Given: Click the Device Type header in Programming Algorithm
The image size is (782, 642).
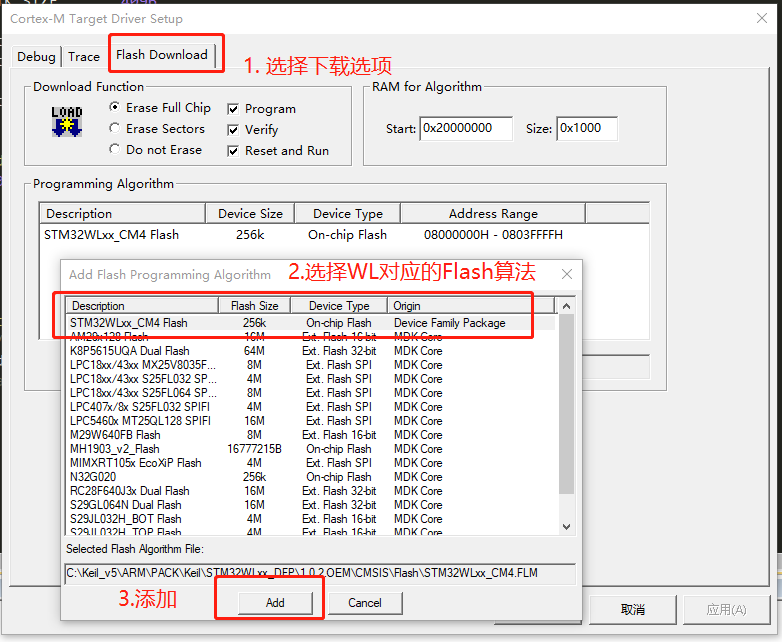Looking at the screenshot, I should pyautogui.click(x=348, y=214).
